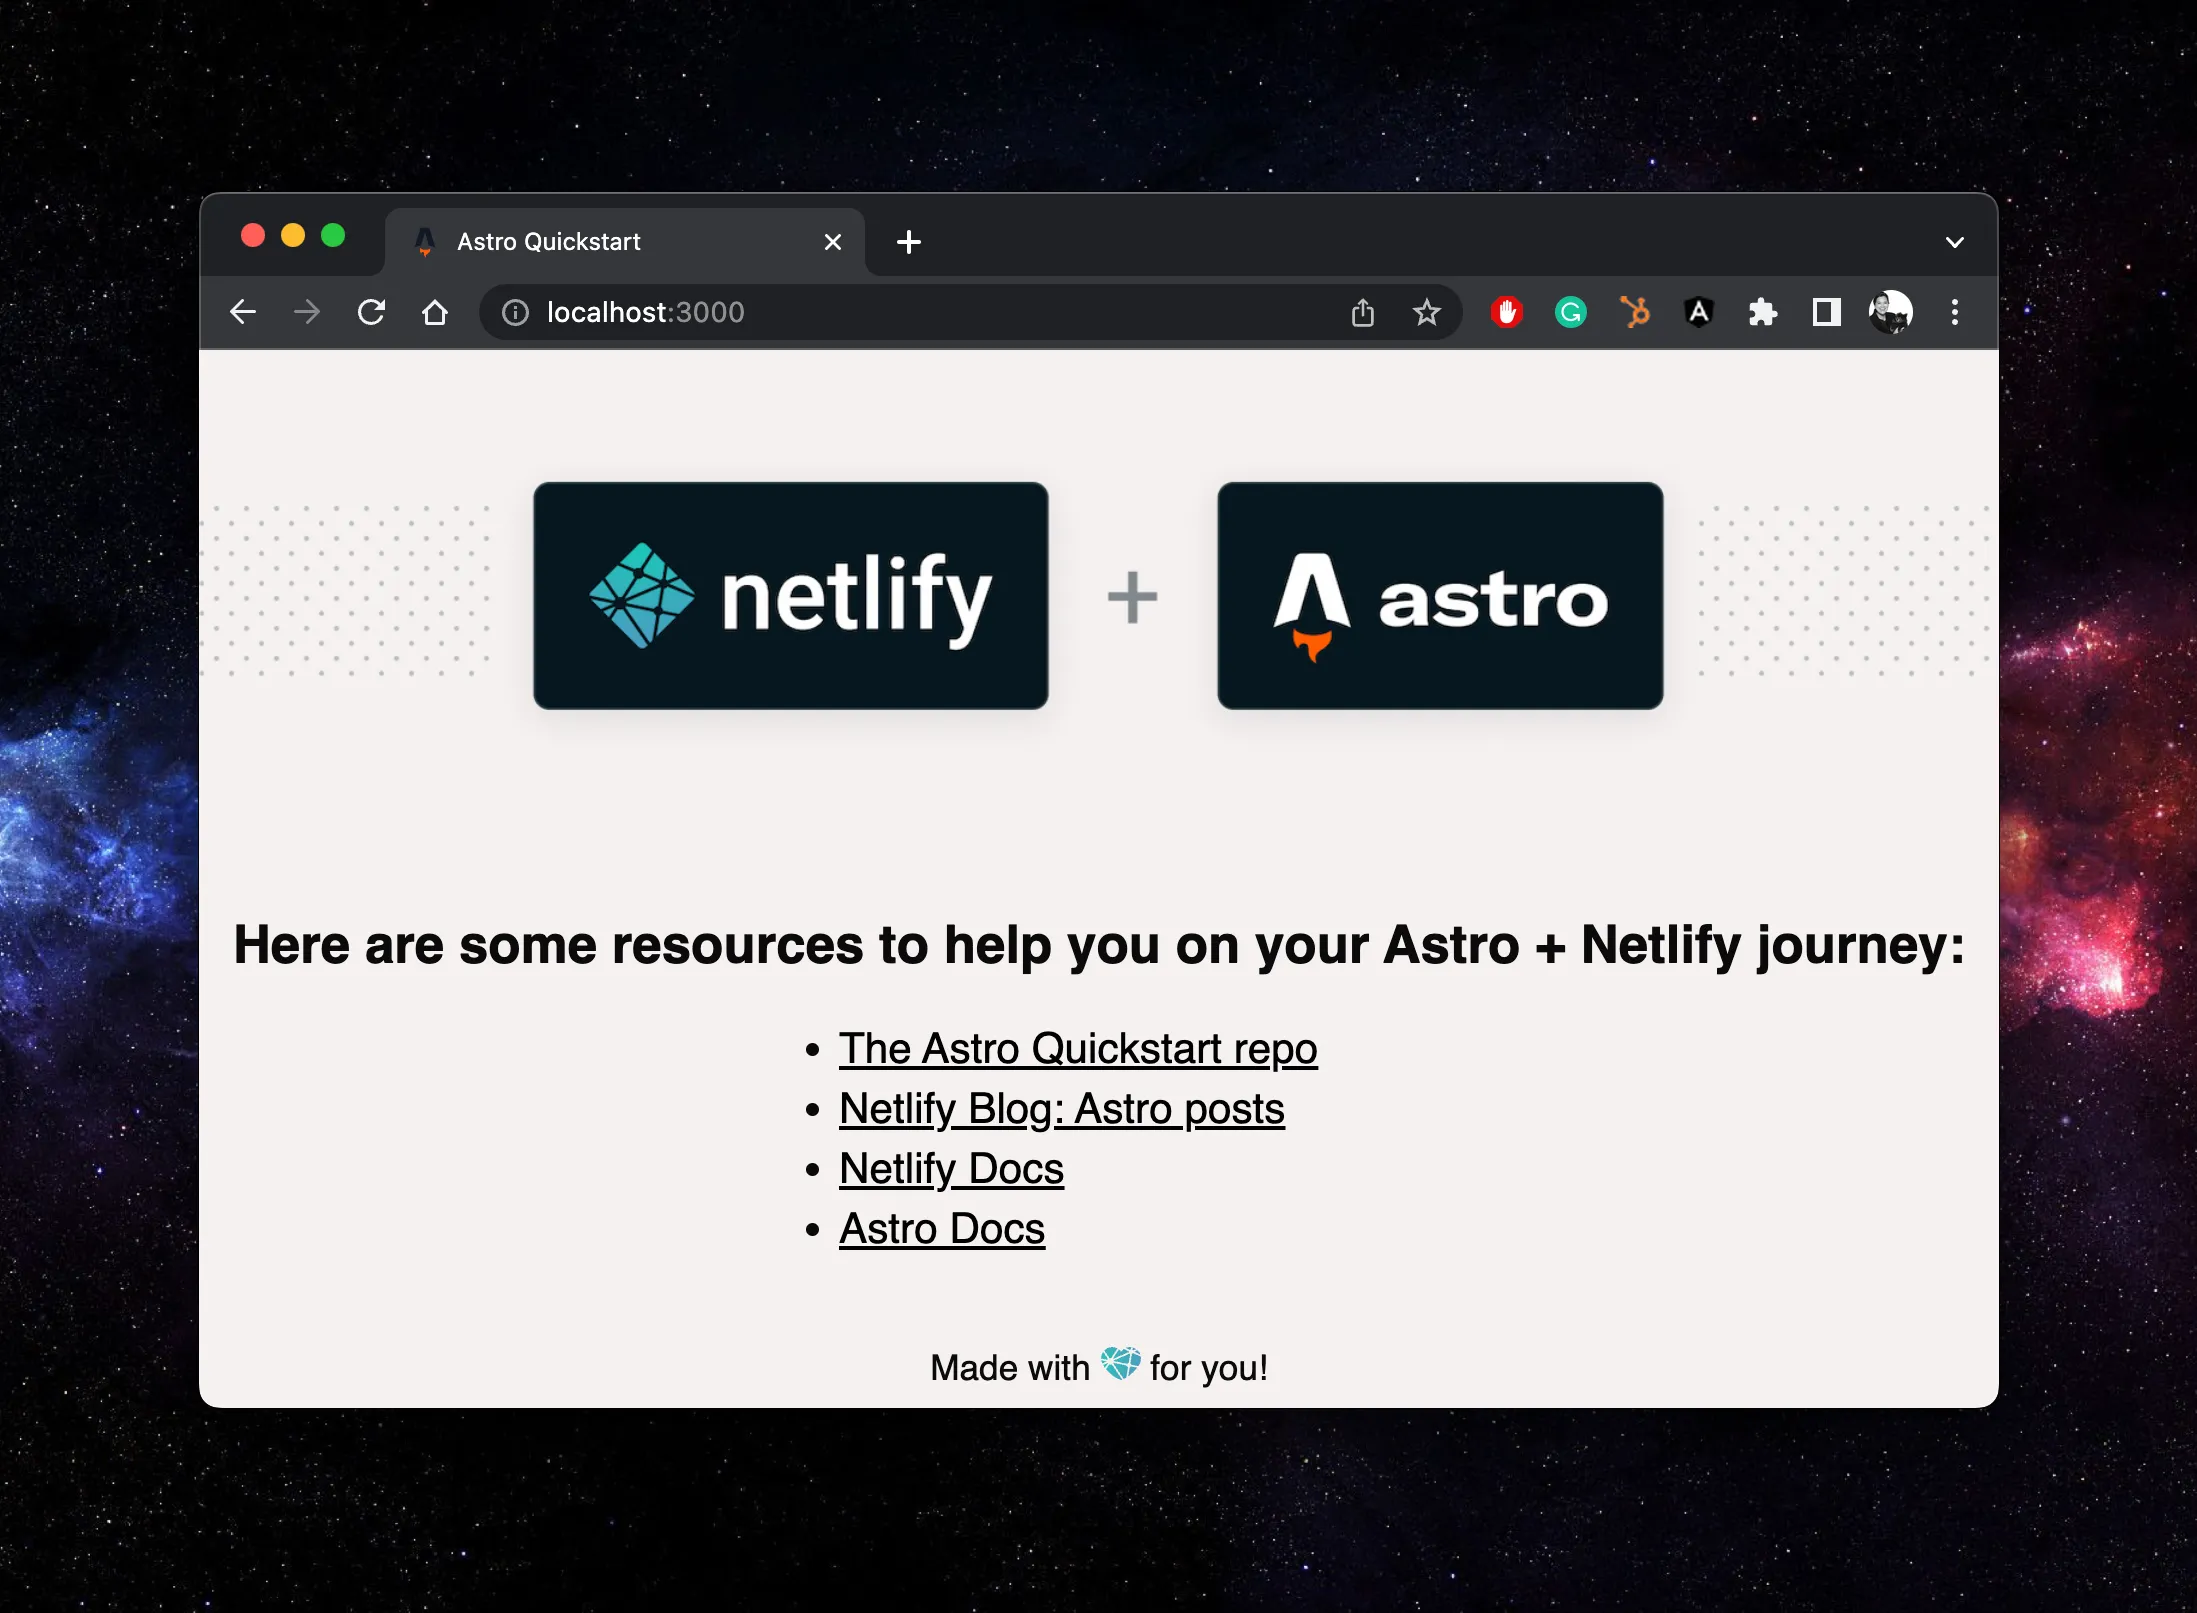This screenshot has width=2197, height=1613.
Task: Open the Chrome three-dot menu
Action: [x=1954, y=312]
